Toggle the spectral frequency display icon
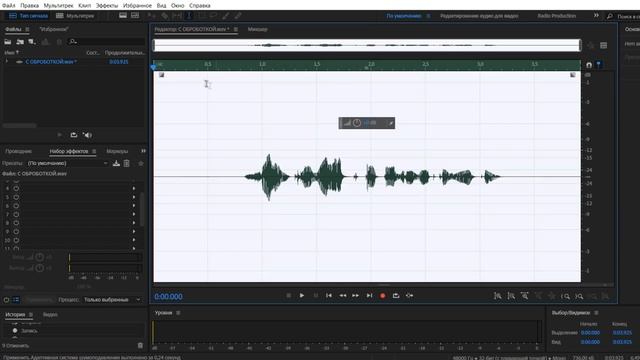This screenshot has height=360, width=640. [x=123, y=16]
